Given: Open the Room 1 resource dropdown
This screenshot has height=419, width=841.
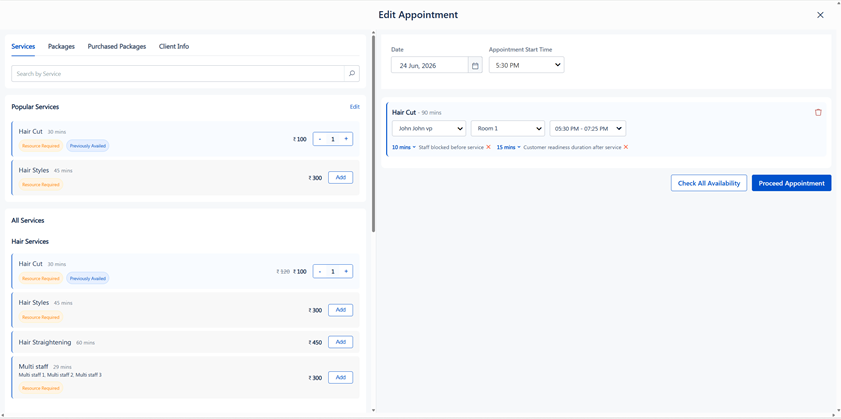Looking at the screenshot, I should (508, 129).
